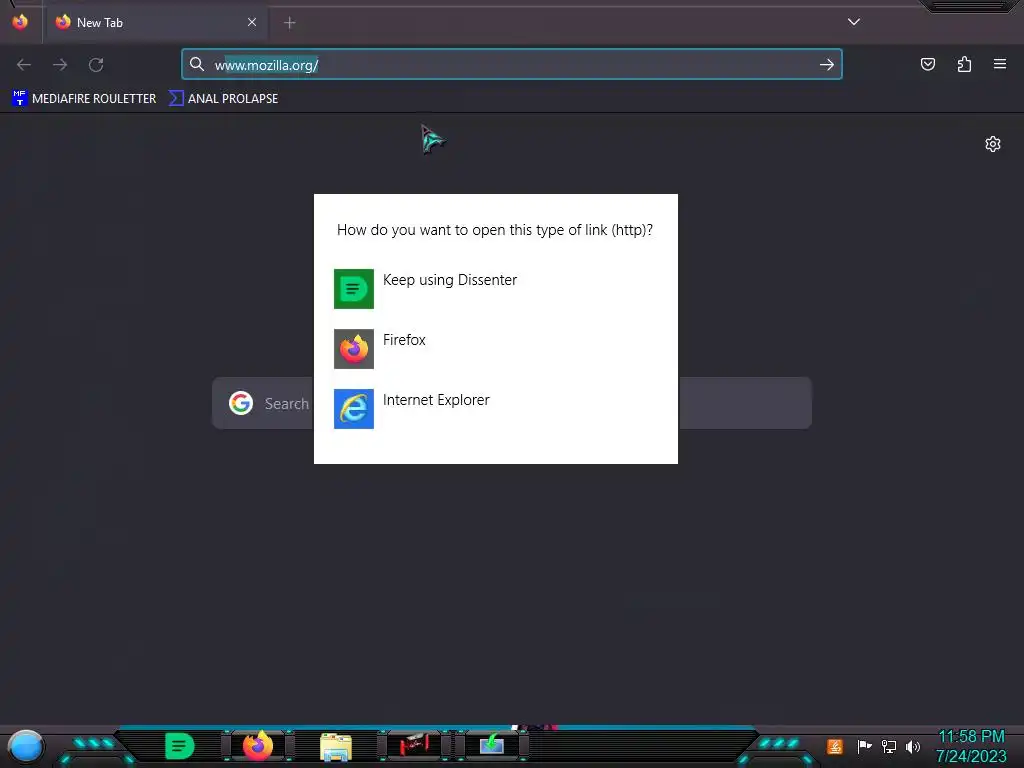1024x768 pixels.
Task: Open the second bookmark in the bookmarks toolbar
Action: pyautogui.click(x=223, y=99)
